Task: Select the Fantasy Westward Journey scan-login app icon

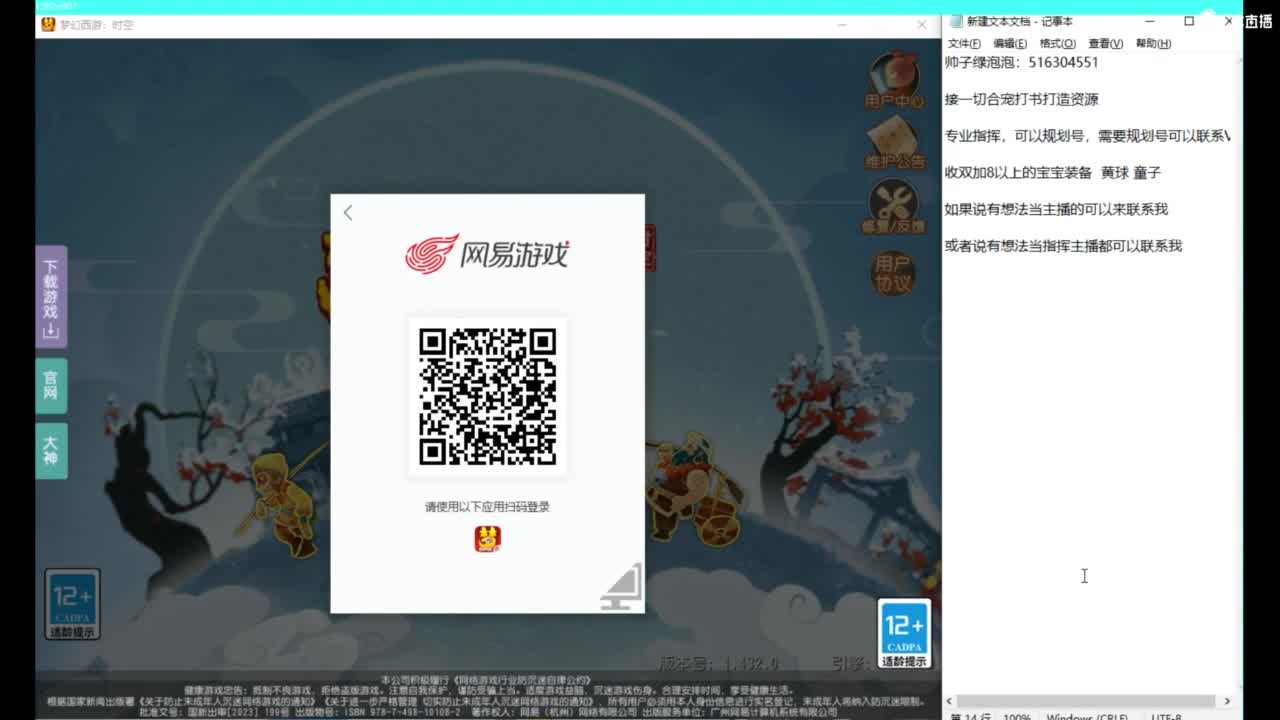Action: coord(487,539)
